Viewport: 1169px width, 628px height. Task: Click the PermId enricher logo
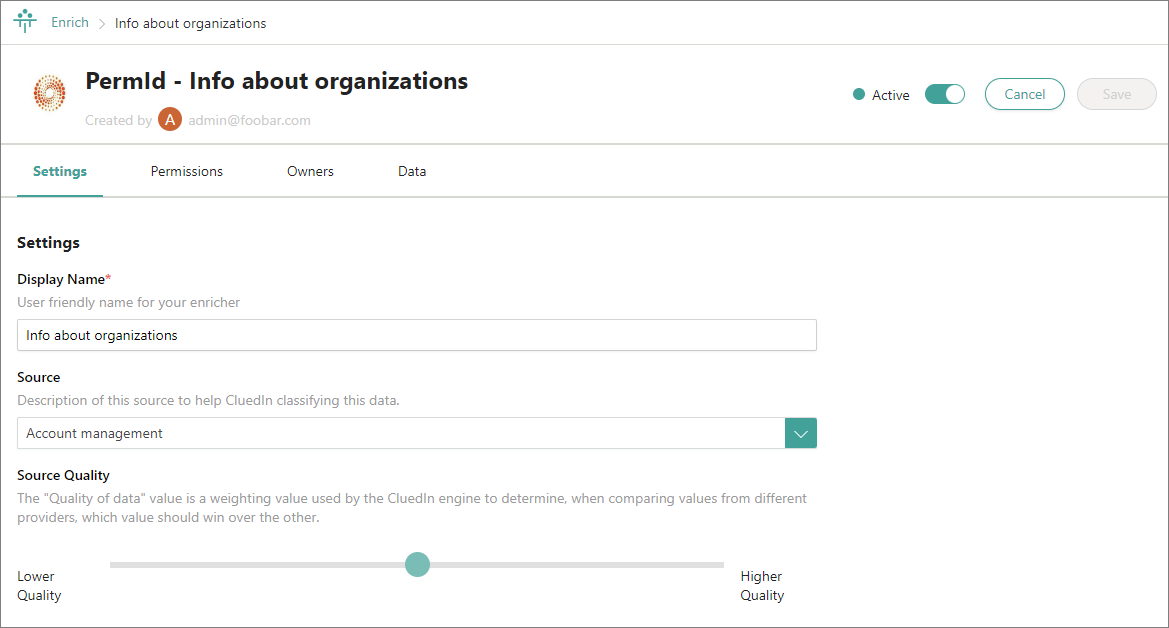tap(49, 93)
